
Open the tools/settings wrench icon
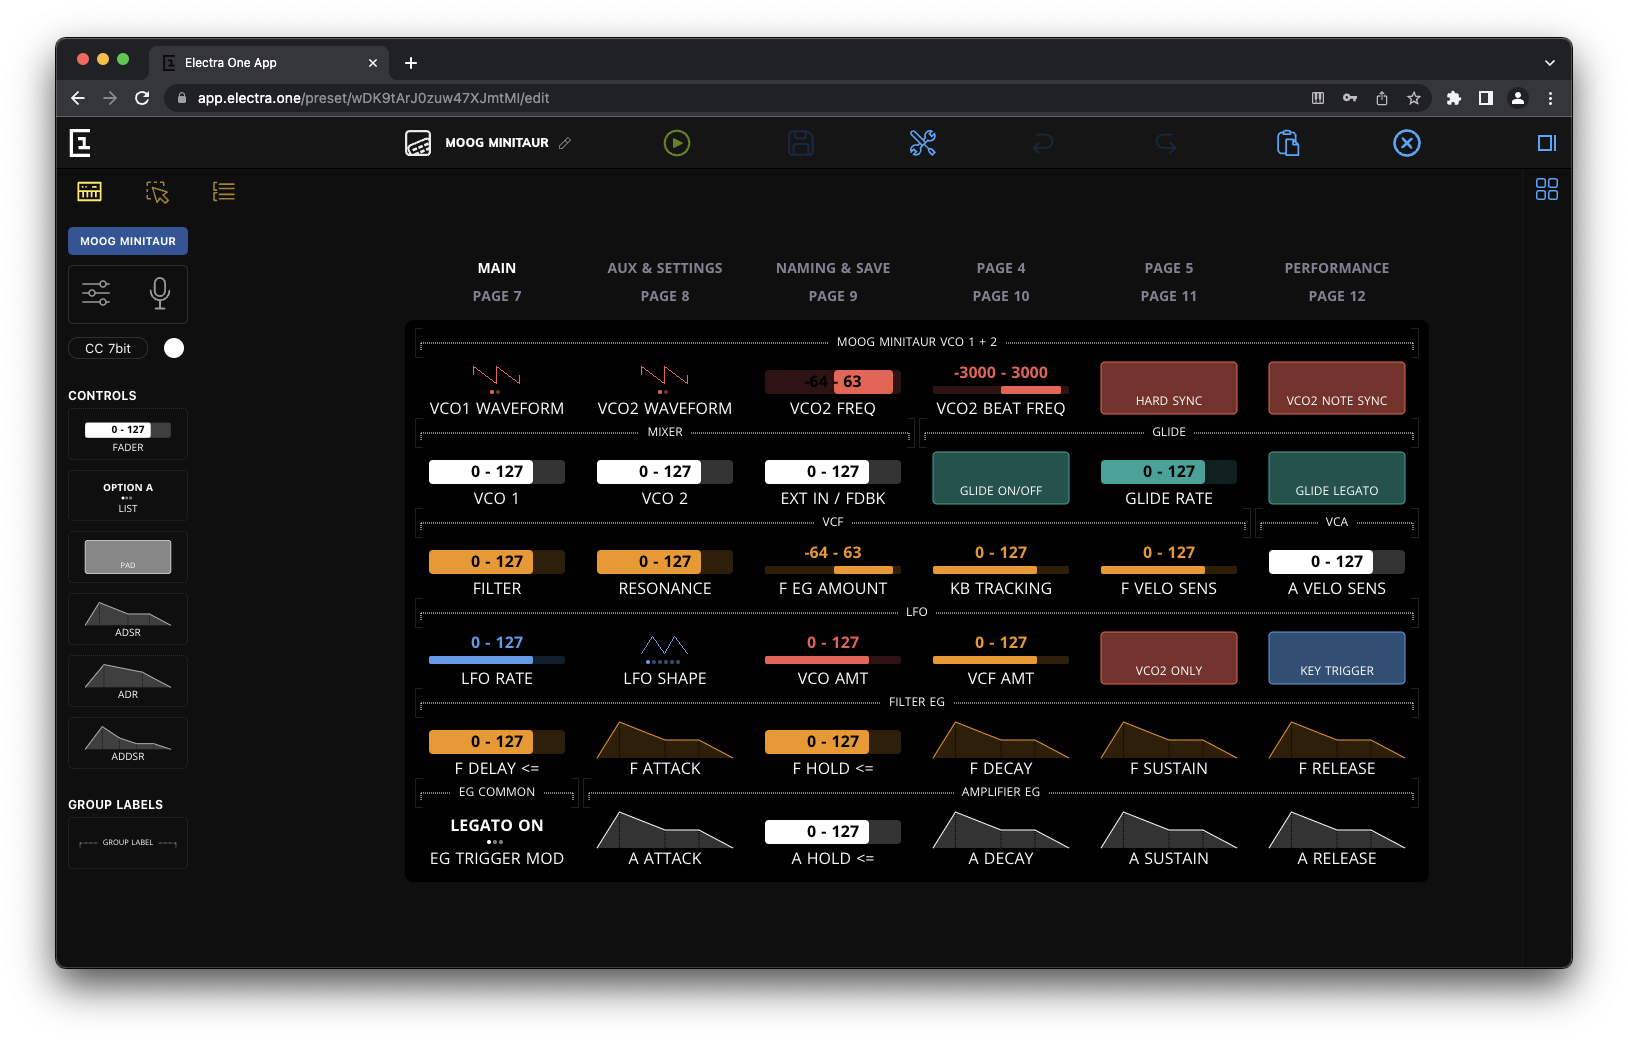coord(922,143)
